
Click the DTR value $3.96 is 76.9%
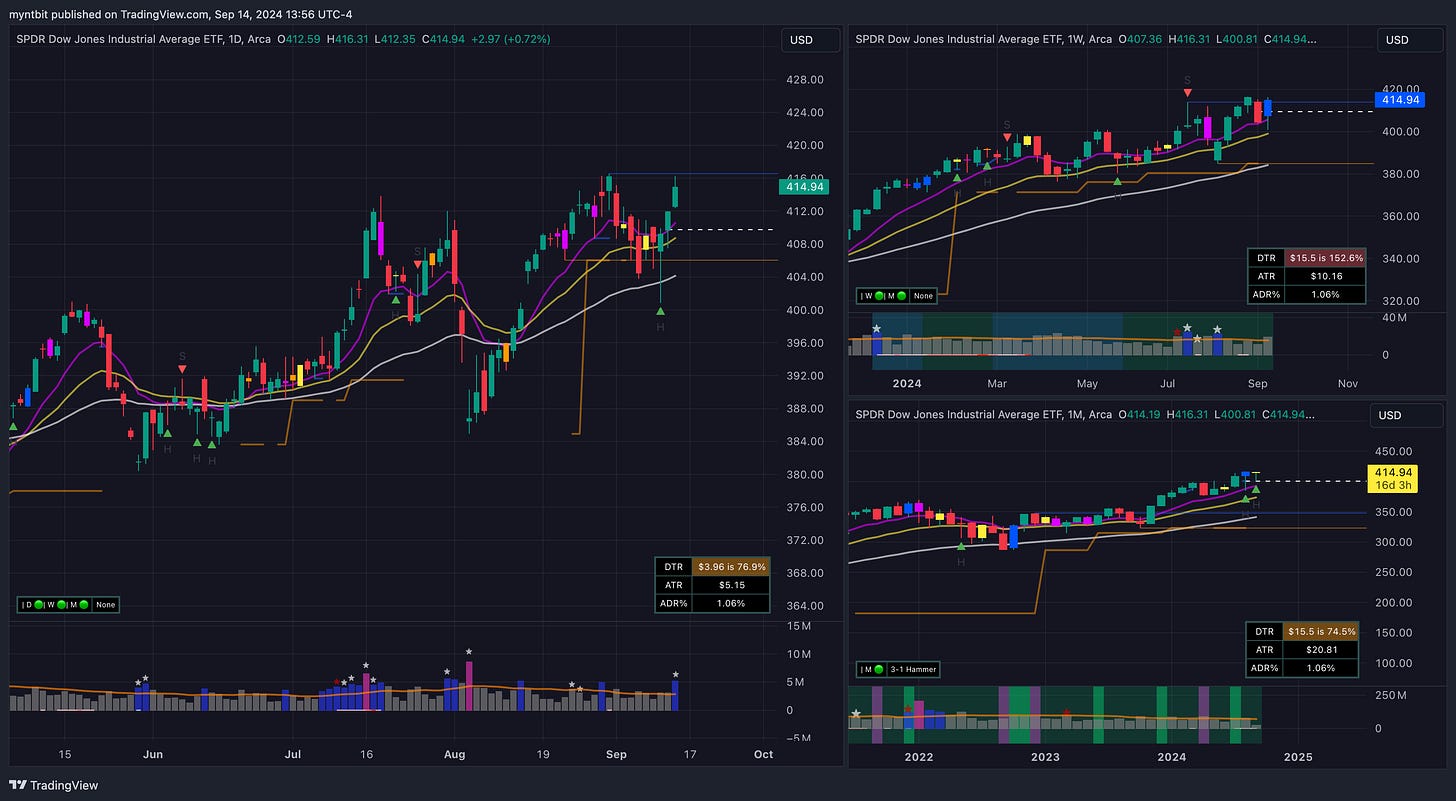click(731, 566)
